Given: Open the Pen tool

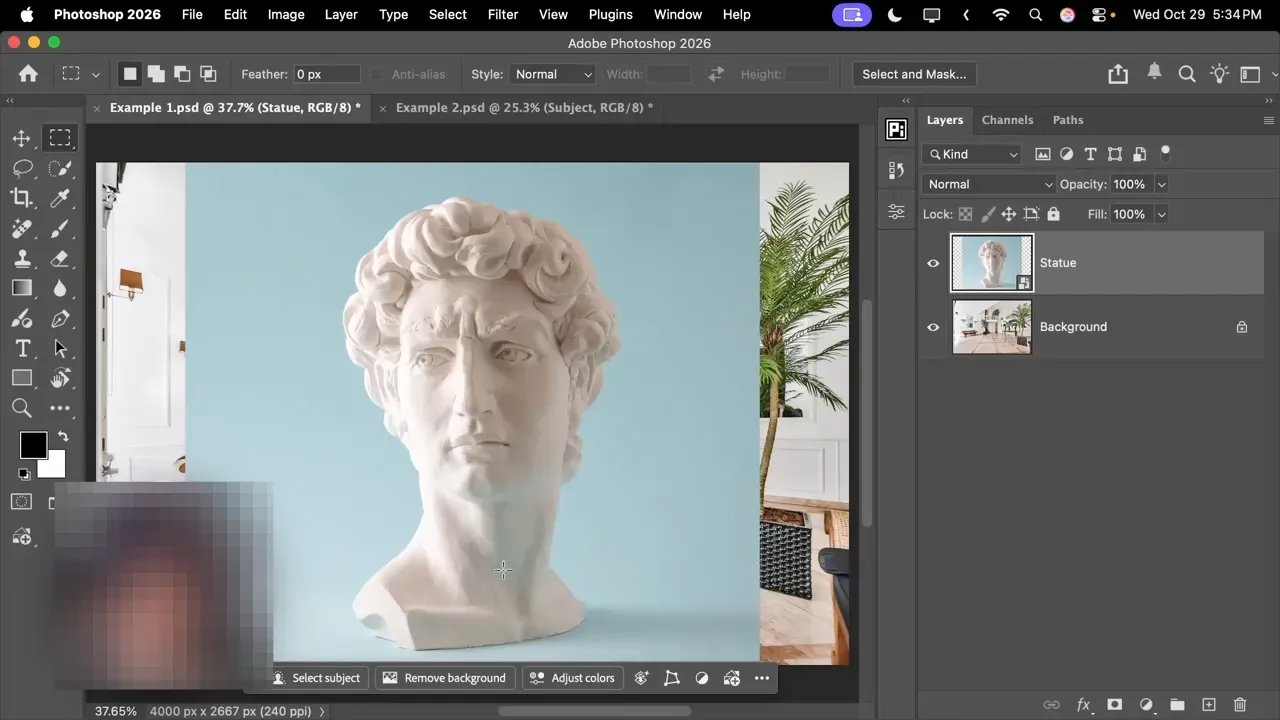Looking at the screenshot, I should point(60,318).
